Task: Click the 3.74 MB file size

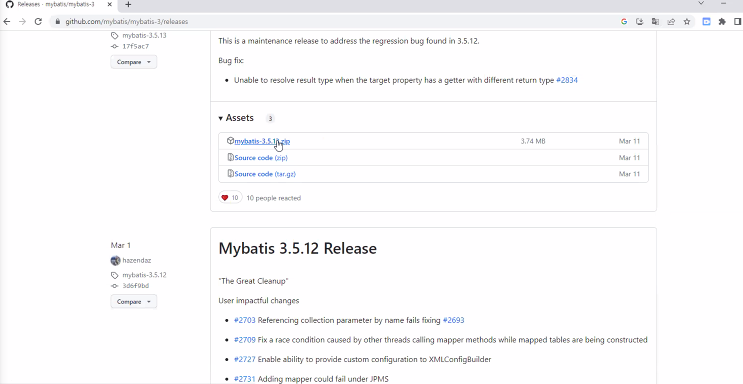Action: 533,141
